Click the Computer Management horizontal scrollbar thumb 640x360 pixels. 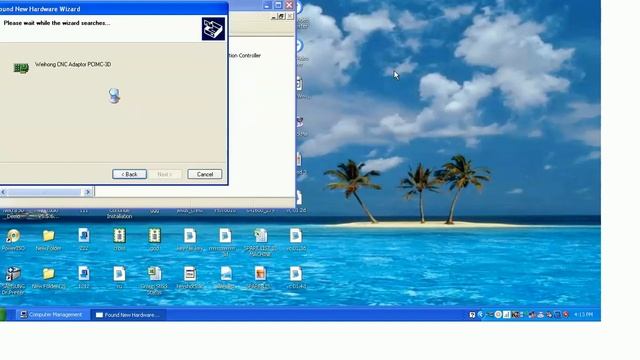coord(44,192)
